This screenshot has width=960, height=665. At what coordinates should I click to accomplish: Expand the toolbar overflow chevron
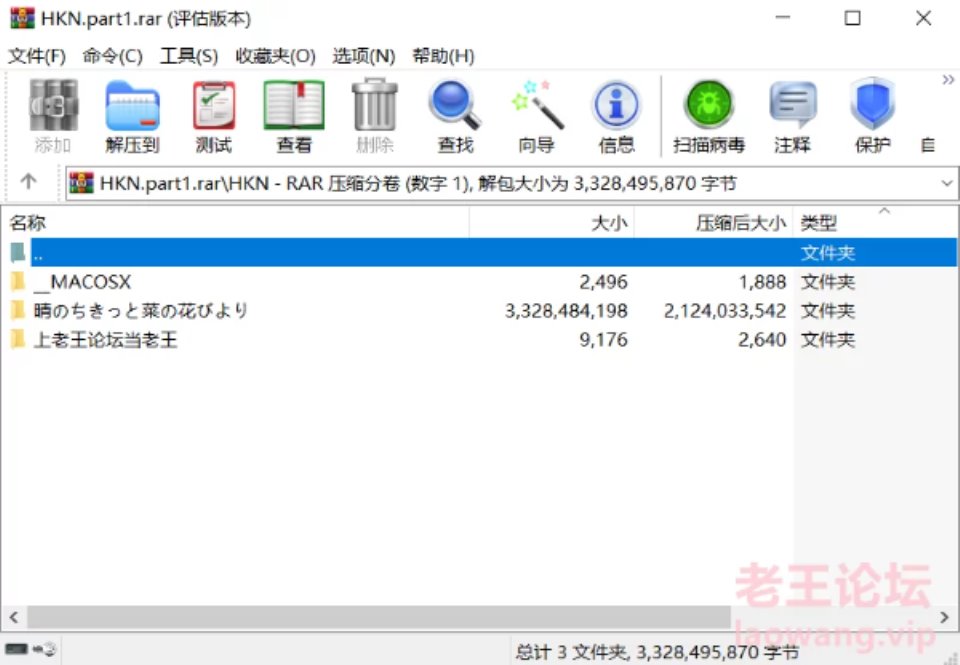948,80
